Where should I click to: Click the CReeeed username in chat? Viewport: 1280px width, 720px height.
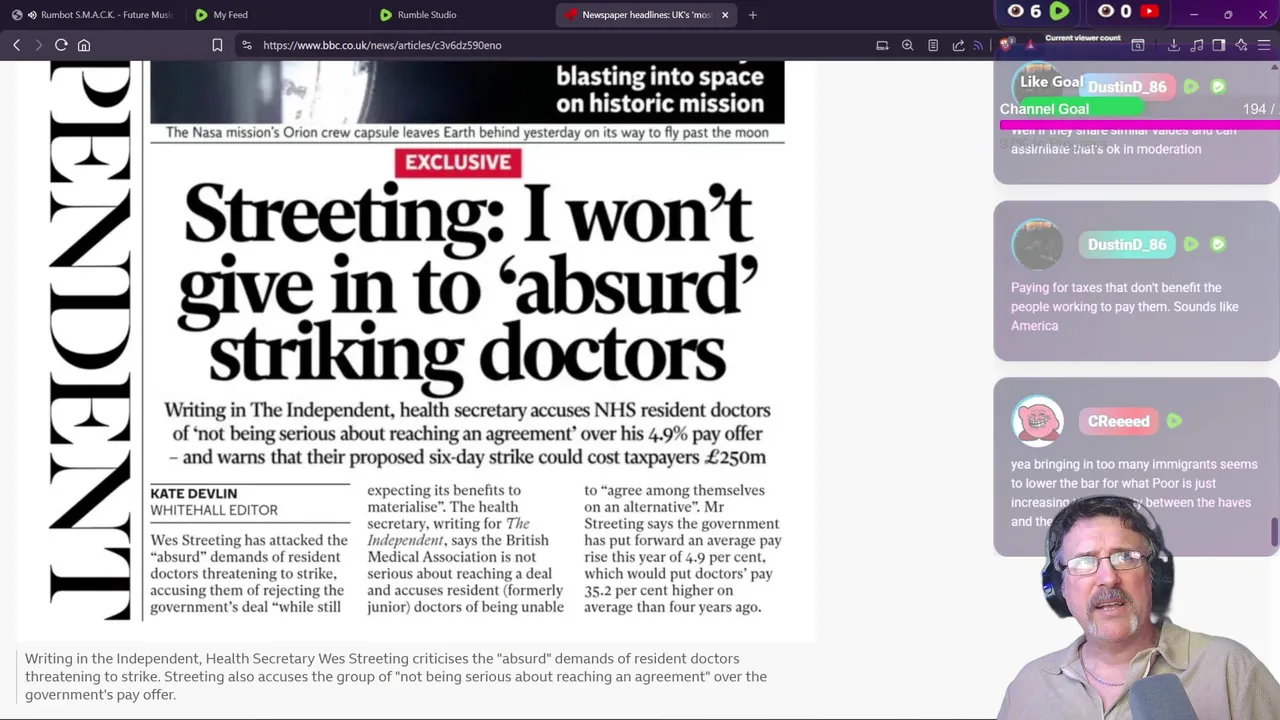pyautogui.click(x=1118, y=421)
